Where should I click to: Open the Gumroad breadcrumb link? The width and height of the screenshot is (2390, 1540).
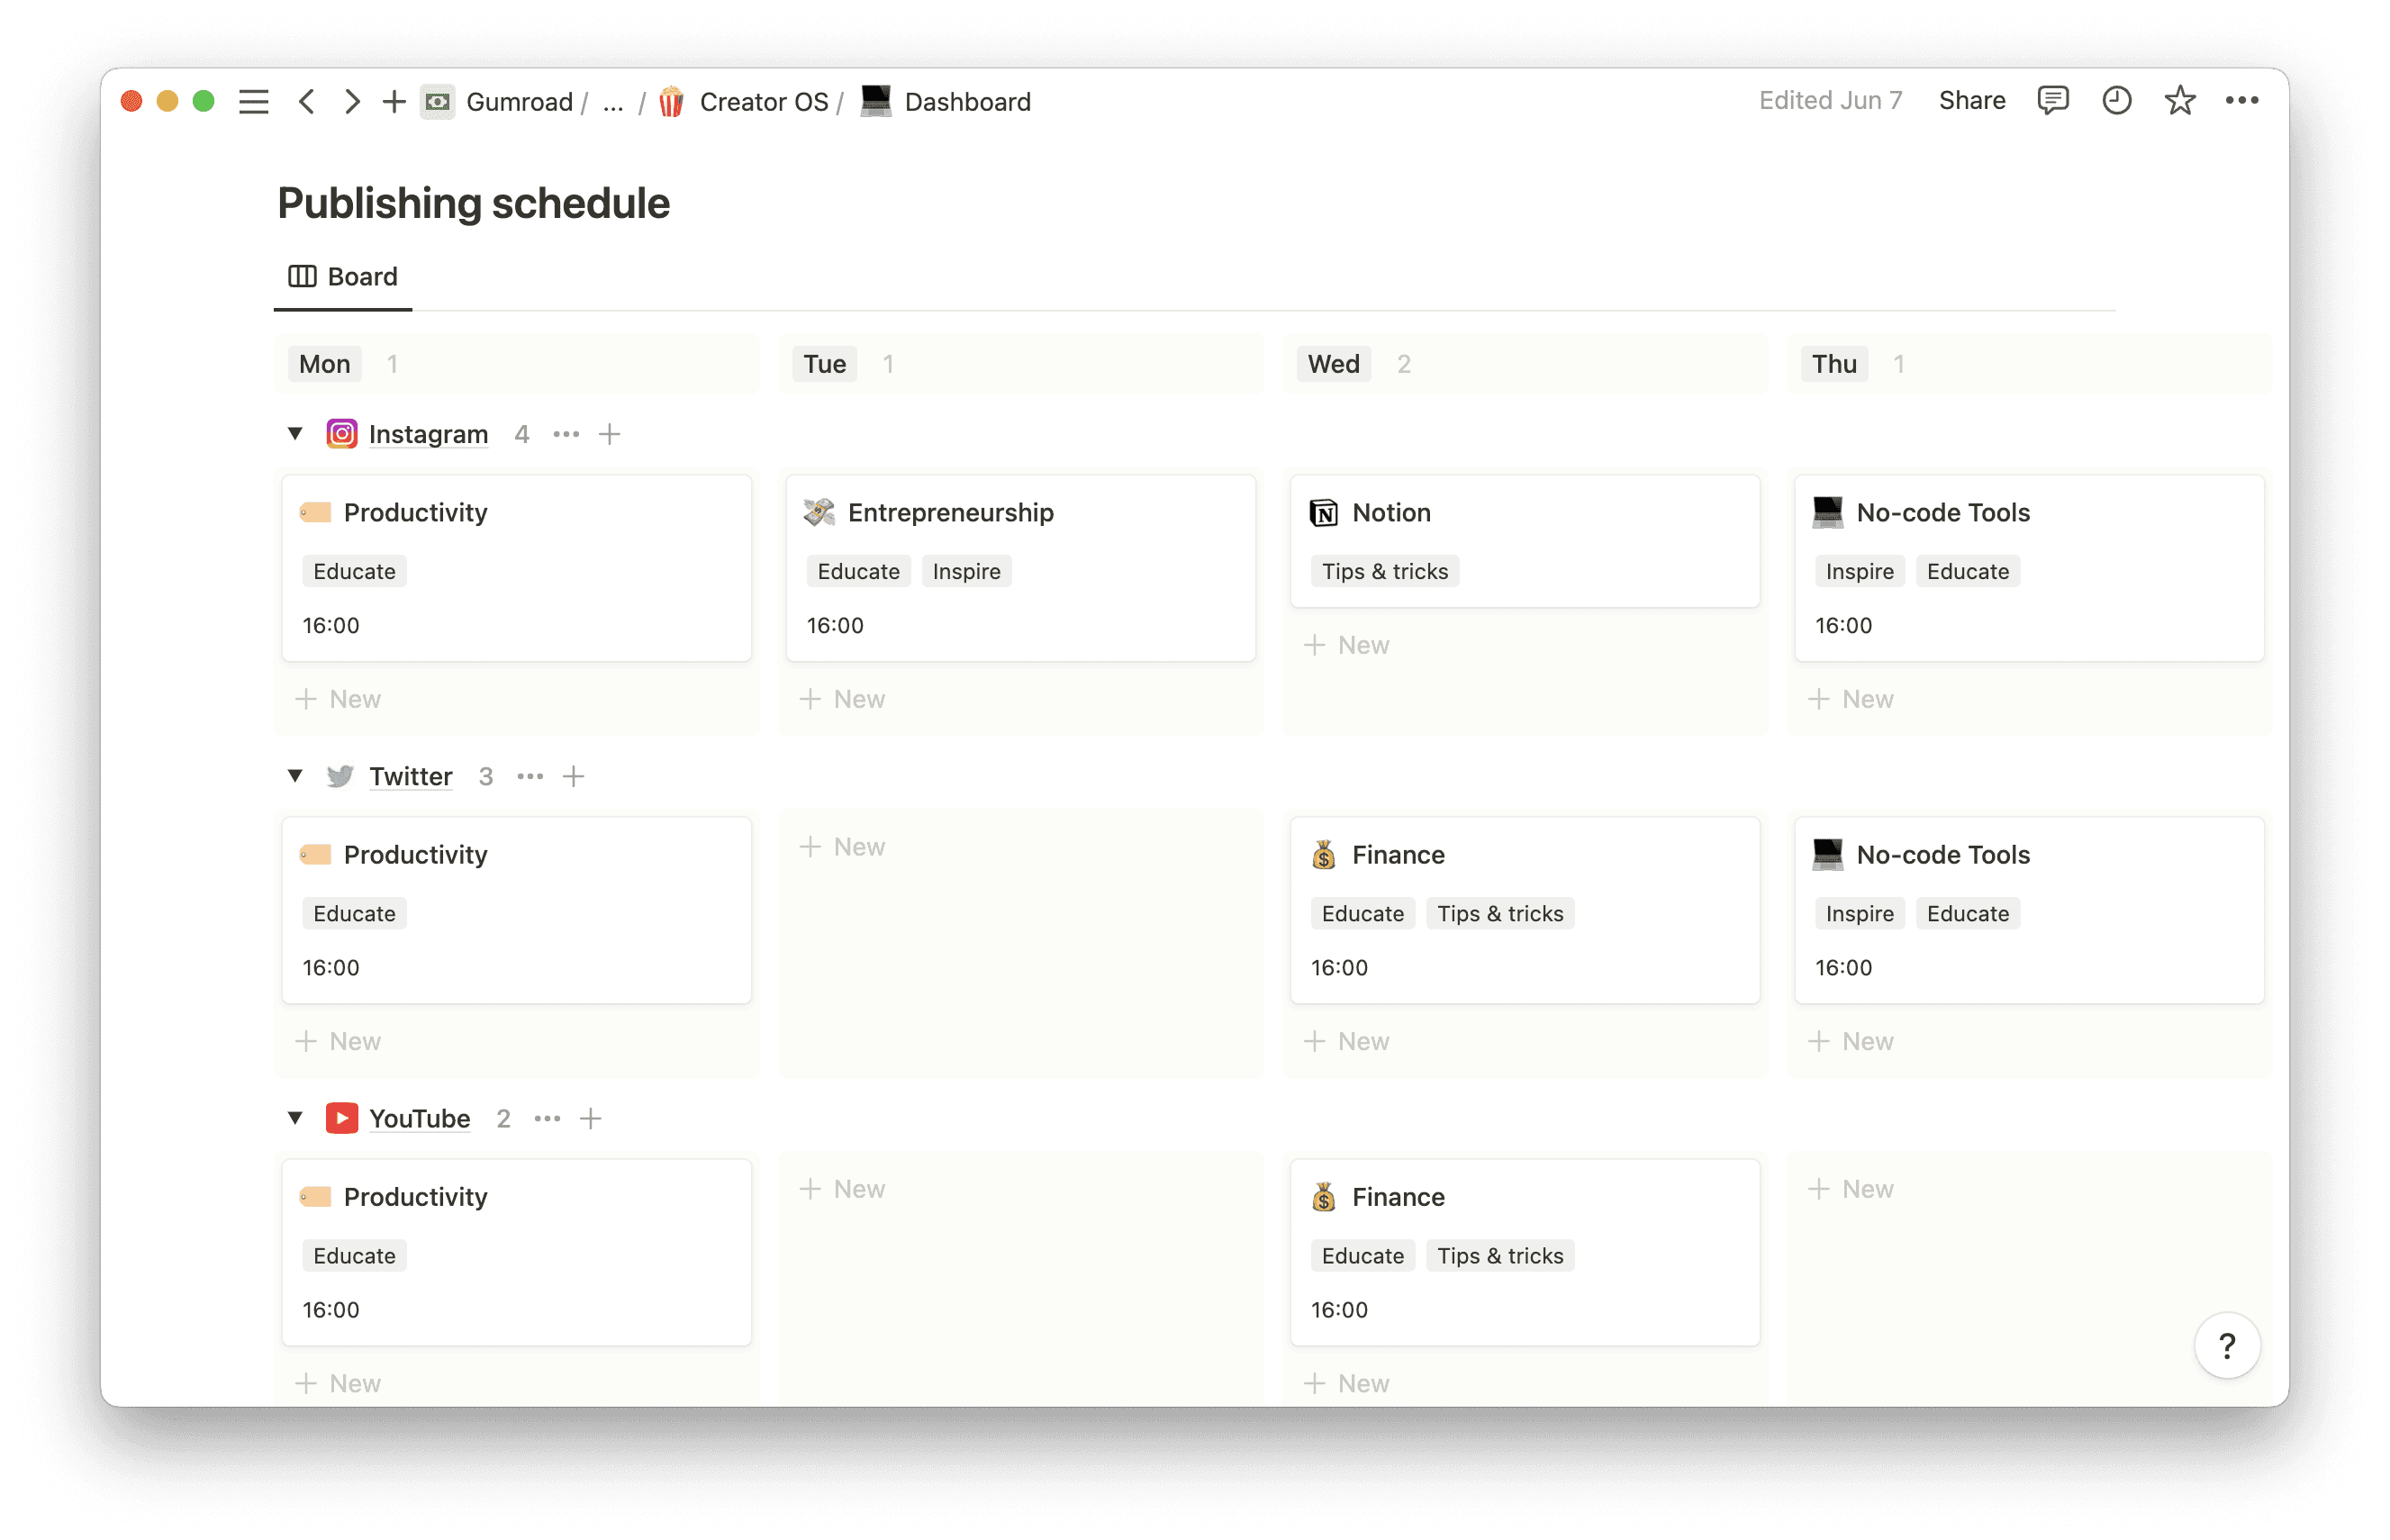[518, 102]
